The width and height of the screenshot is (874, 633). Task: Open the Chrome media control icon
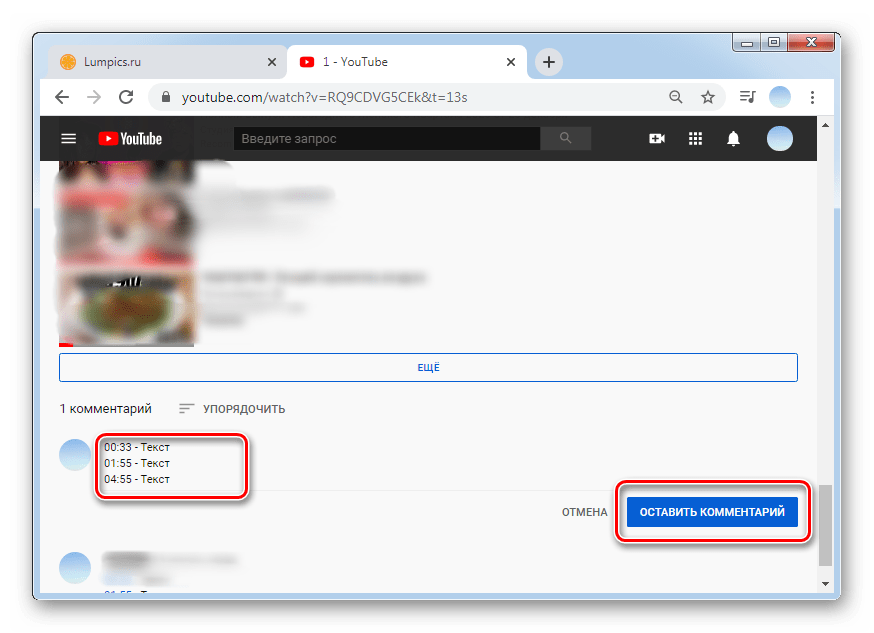pyautogui.click(x=747, y=97)
